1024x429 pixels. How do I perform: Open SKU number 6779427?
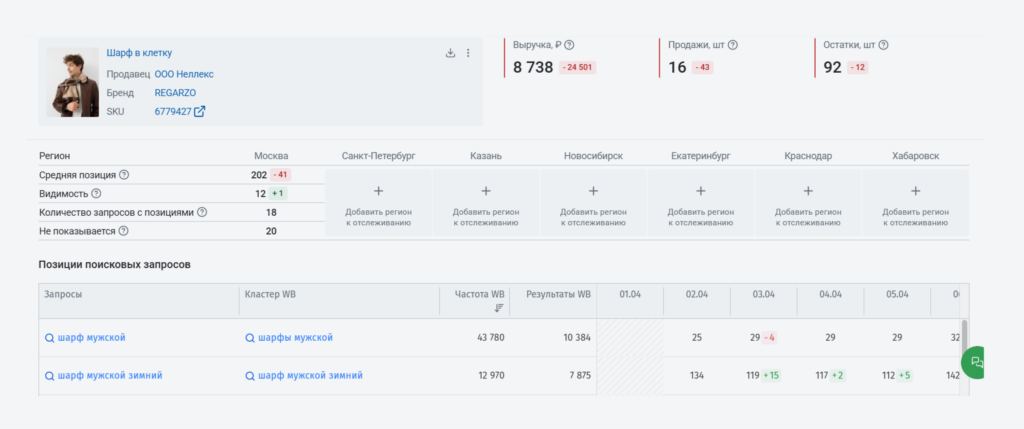pyautogui.click(x=173, y=112)
